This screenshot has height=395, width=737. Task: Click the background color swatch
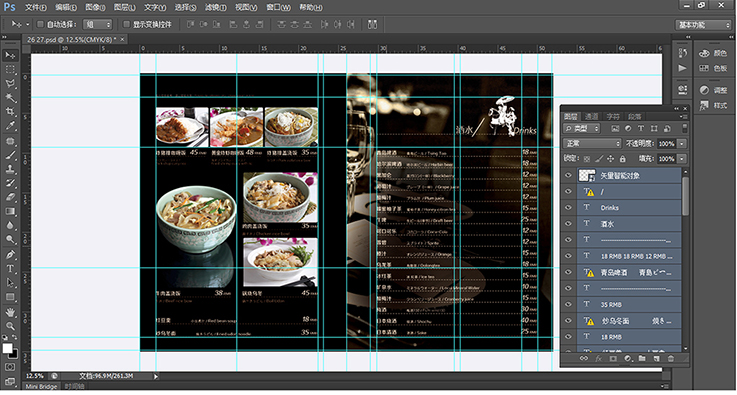[15, 355]
